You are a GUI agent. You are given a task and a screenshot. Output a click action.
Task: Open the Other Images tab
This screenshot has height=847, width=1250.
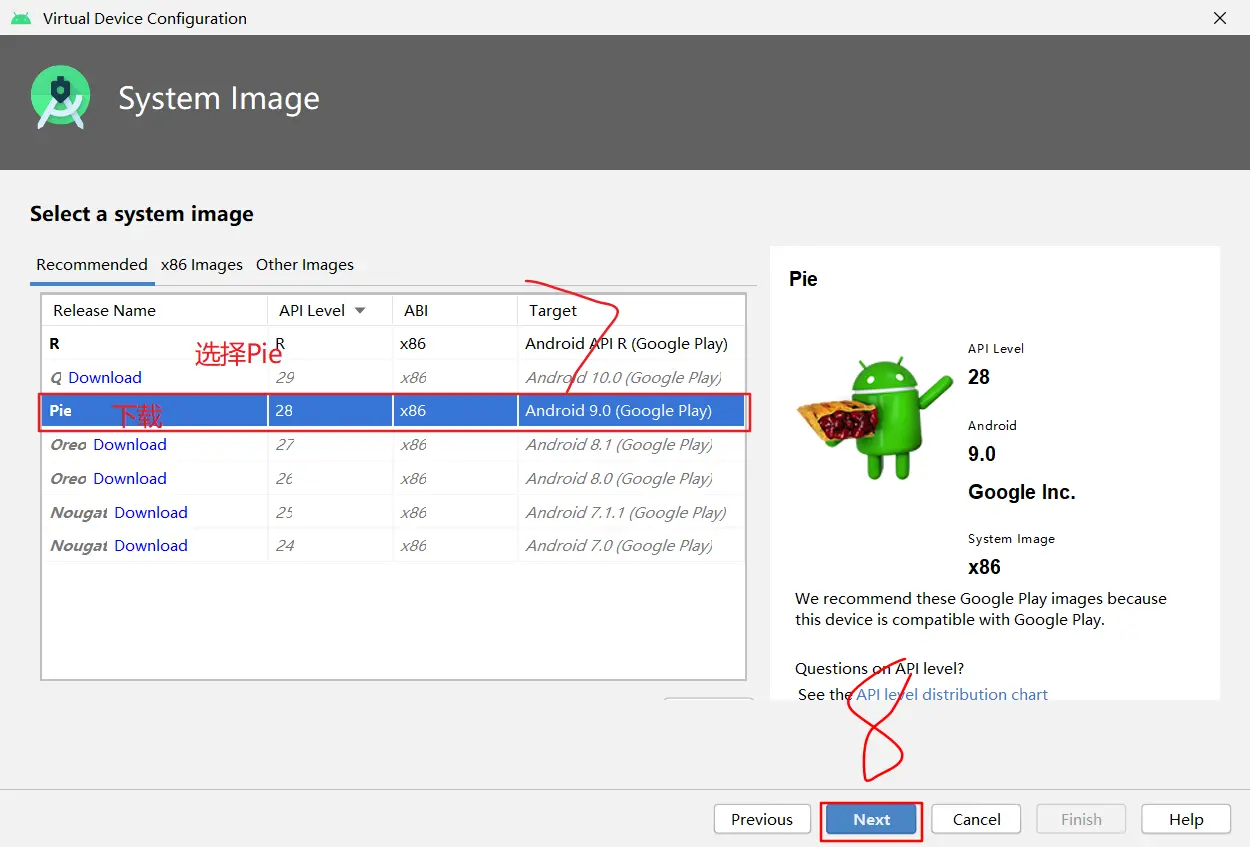tap(305, 265)
